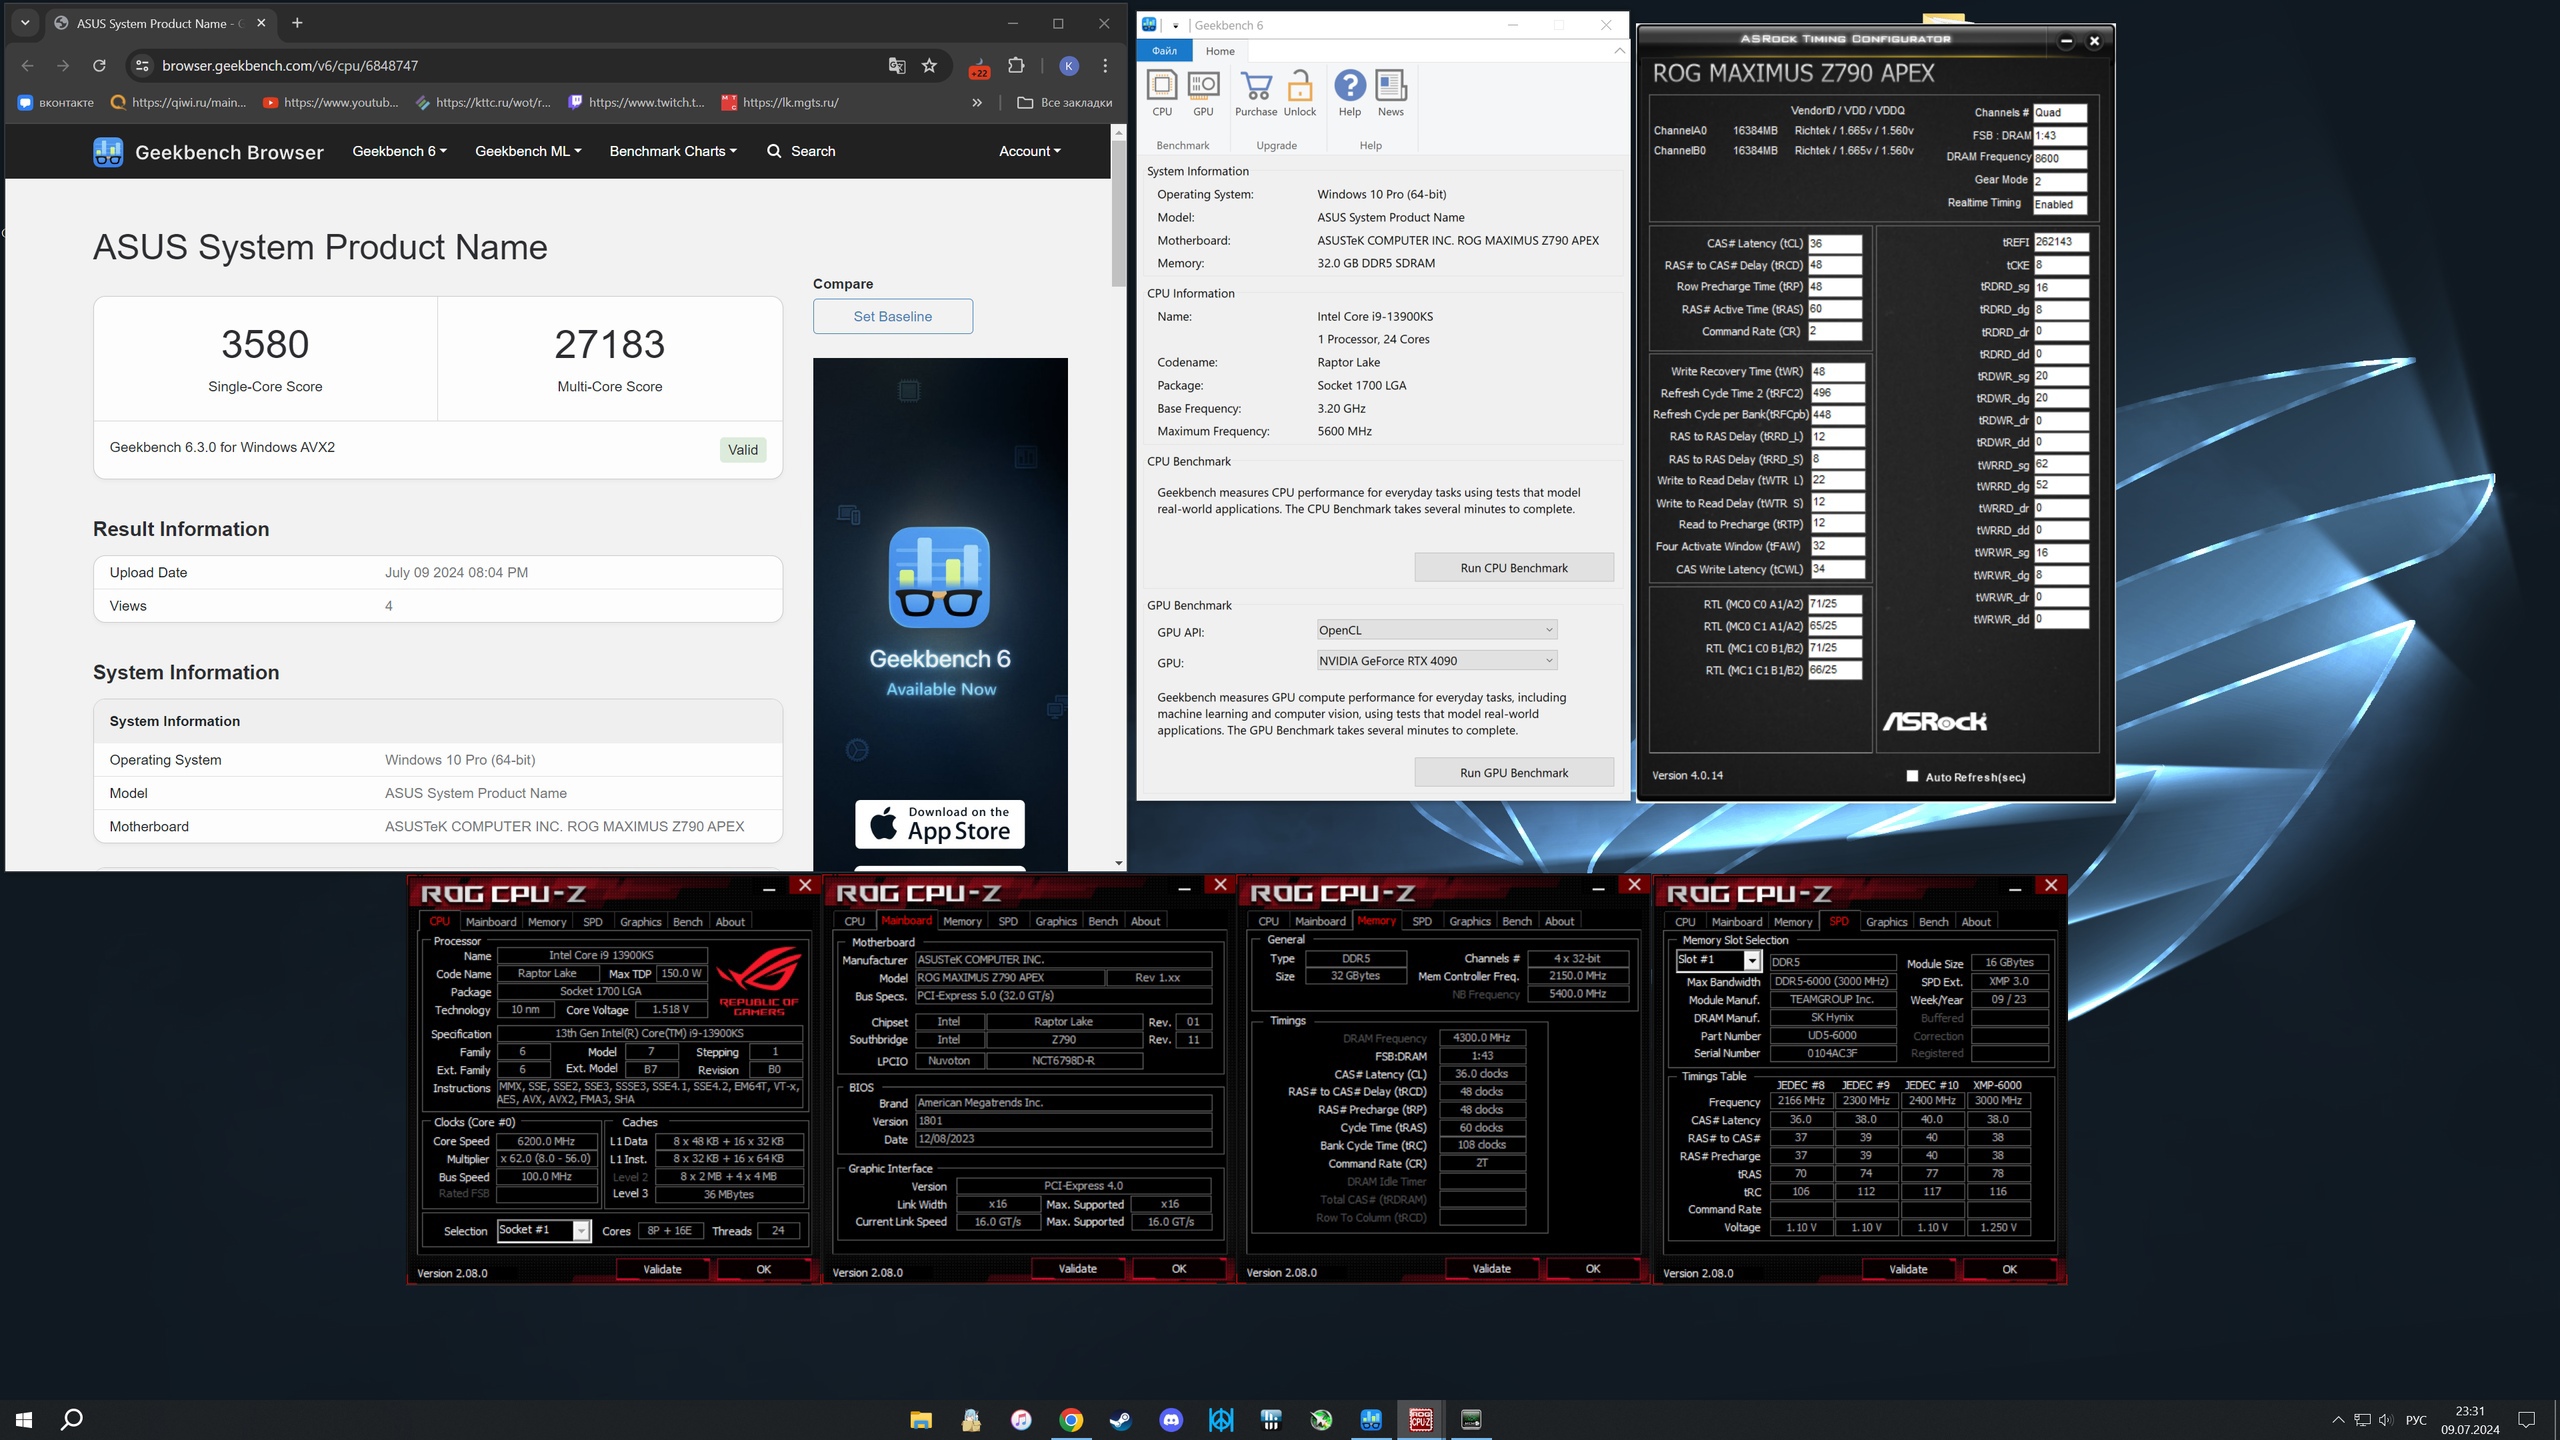2560x1440 pixels.
Task: Open the Twitch bookmark
Action: point(636,102)
